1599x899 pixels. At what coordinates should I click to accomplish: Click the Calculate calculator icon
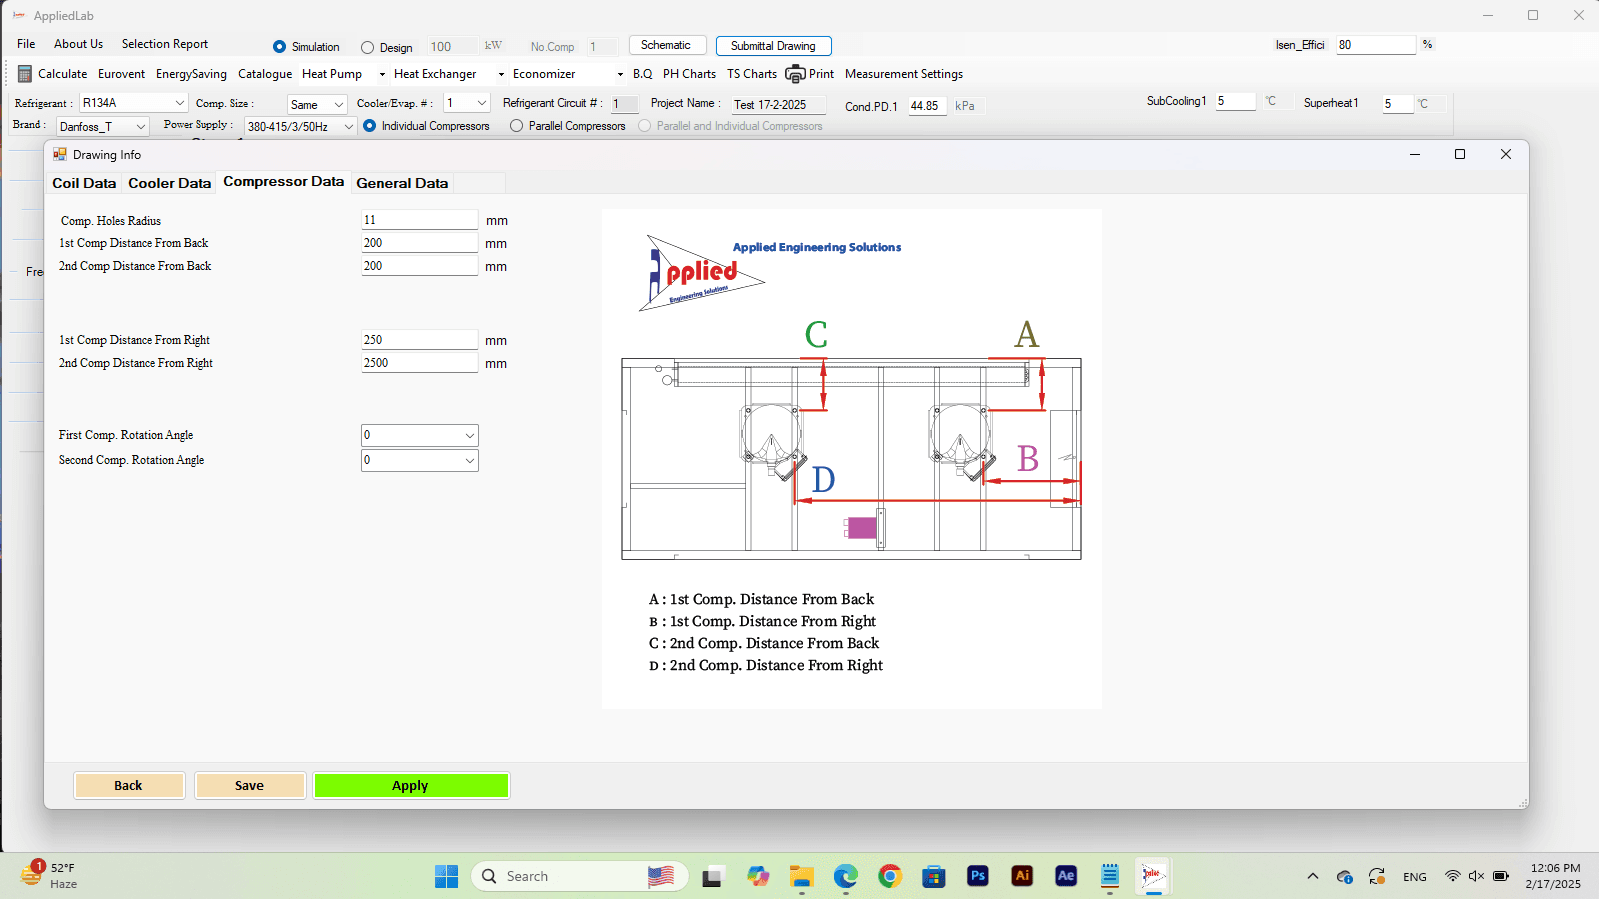(25, 74)
